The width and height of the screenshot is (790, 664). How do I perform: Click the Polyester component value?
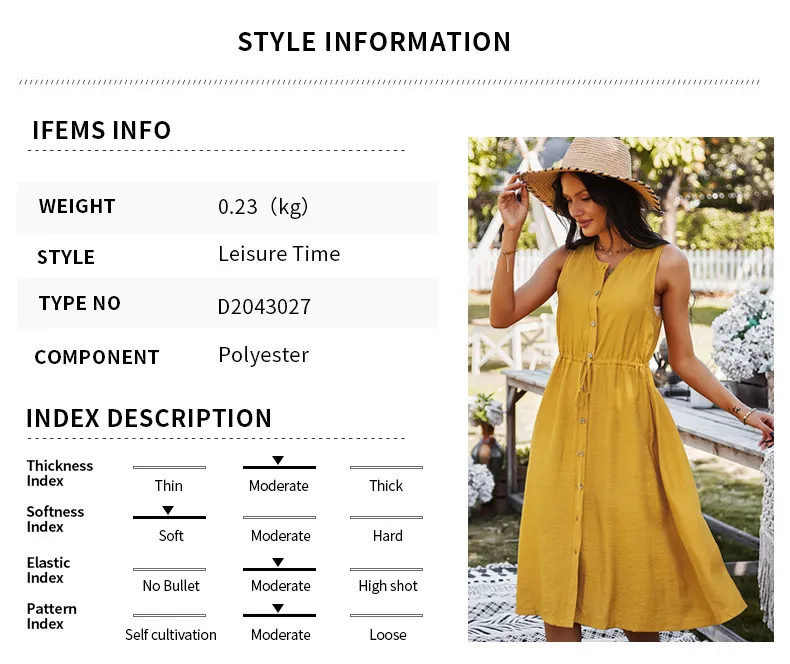(x=263, y=355)
